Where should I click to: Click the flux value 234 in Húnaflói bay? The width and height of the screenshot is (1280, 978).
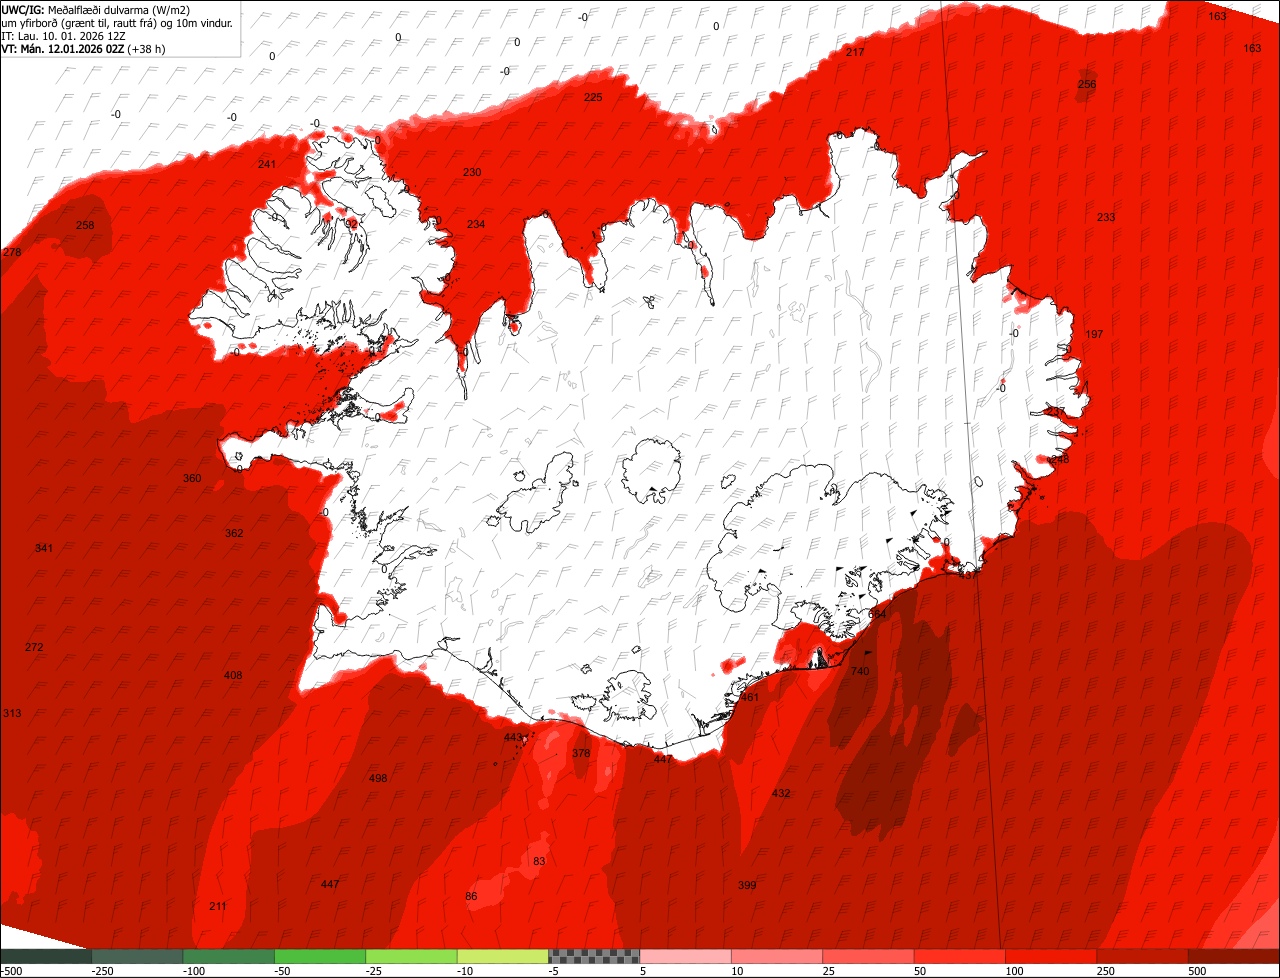click(x=476, y=224)
